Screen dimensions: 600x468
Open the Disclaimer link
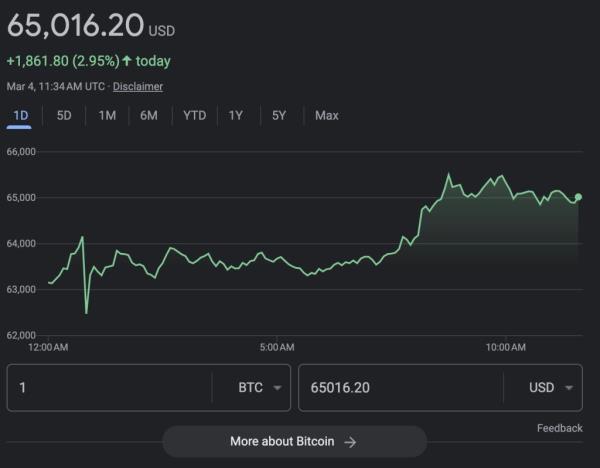(x=138, y=86)
